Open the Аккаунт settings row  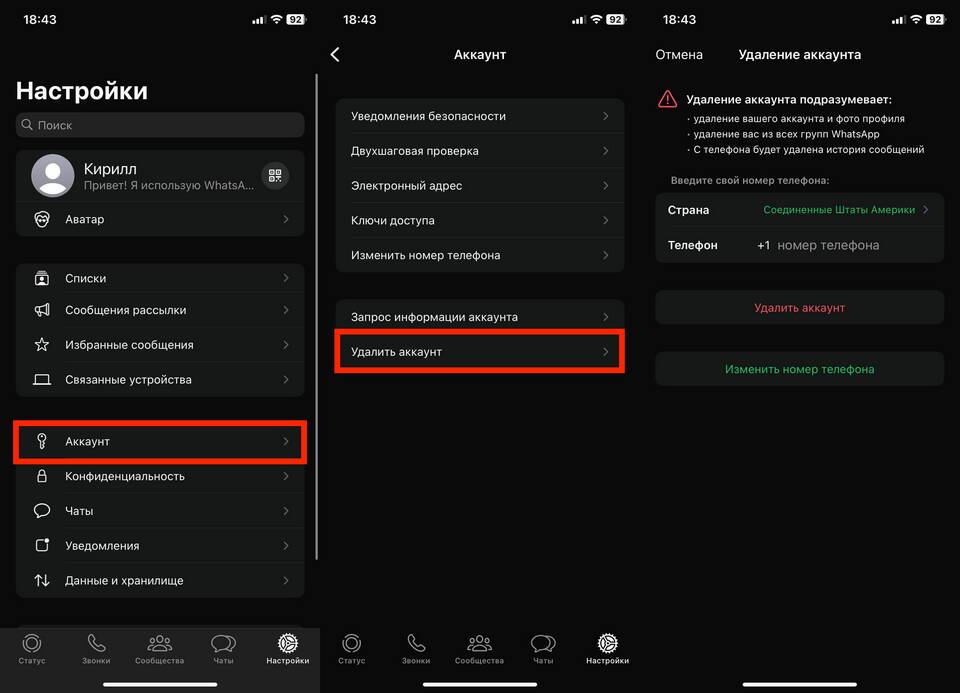tap(160, 441)
